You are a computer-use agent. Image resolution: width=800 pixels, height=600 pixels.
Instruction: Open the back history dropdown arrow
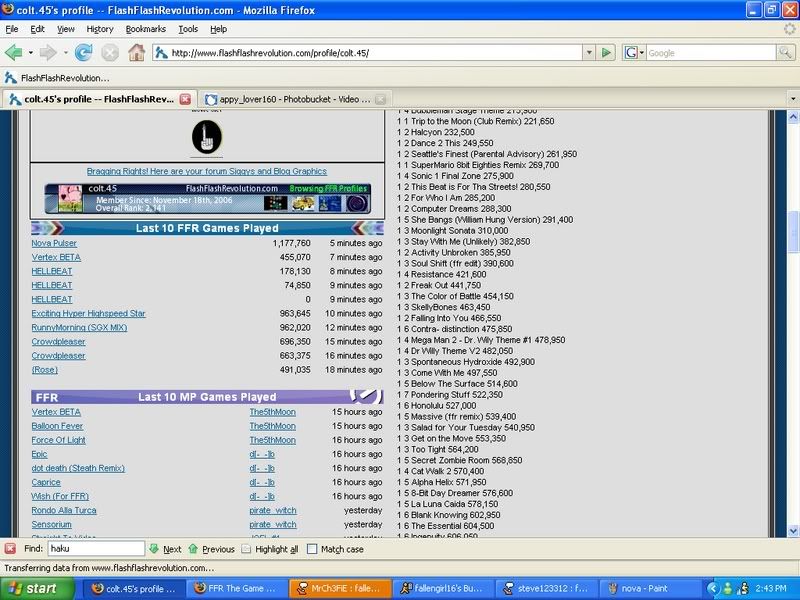click(31, 53)
